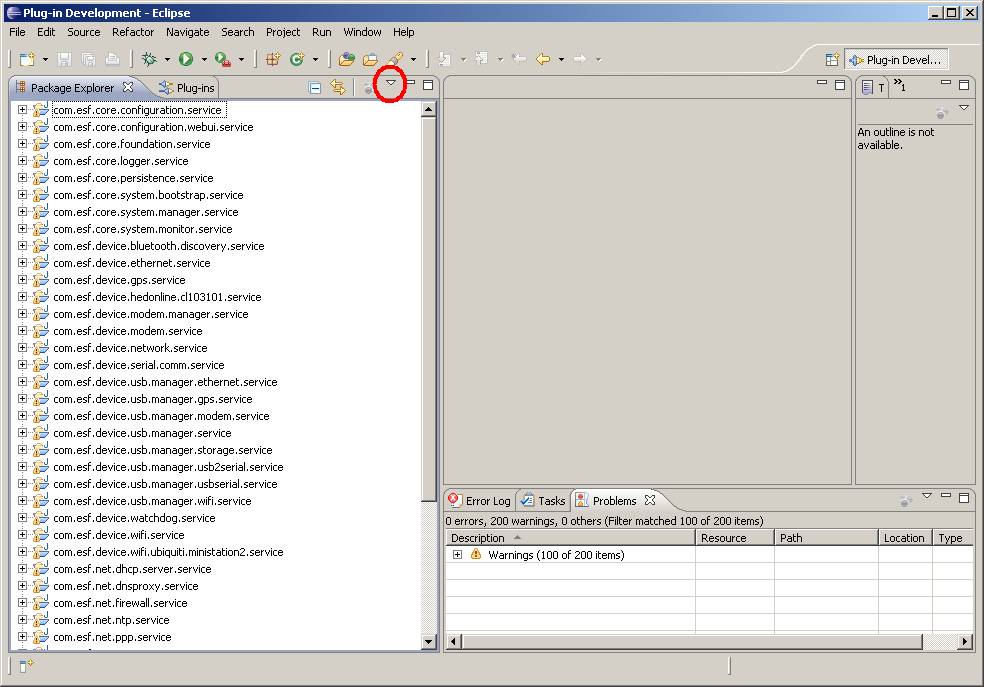The width and height of the screenshot is (984, 687).
Task: Expand com.esf.core.configuration.service project node
Action: tap(23, 110)
